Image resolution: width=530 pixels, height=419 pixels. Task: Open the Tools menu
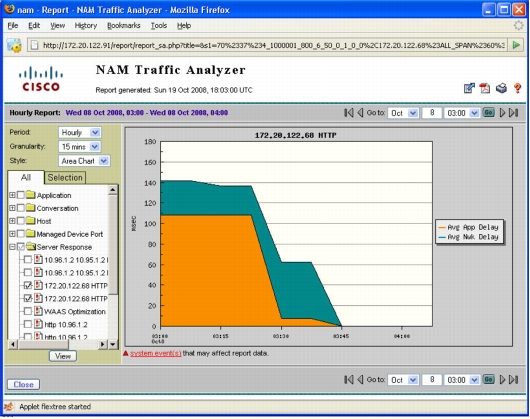coord(159,25)
